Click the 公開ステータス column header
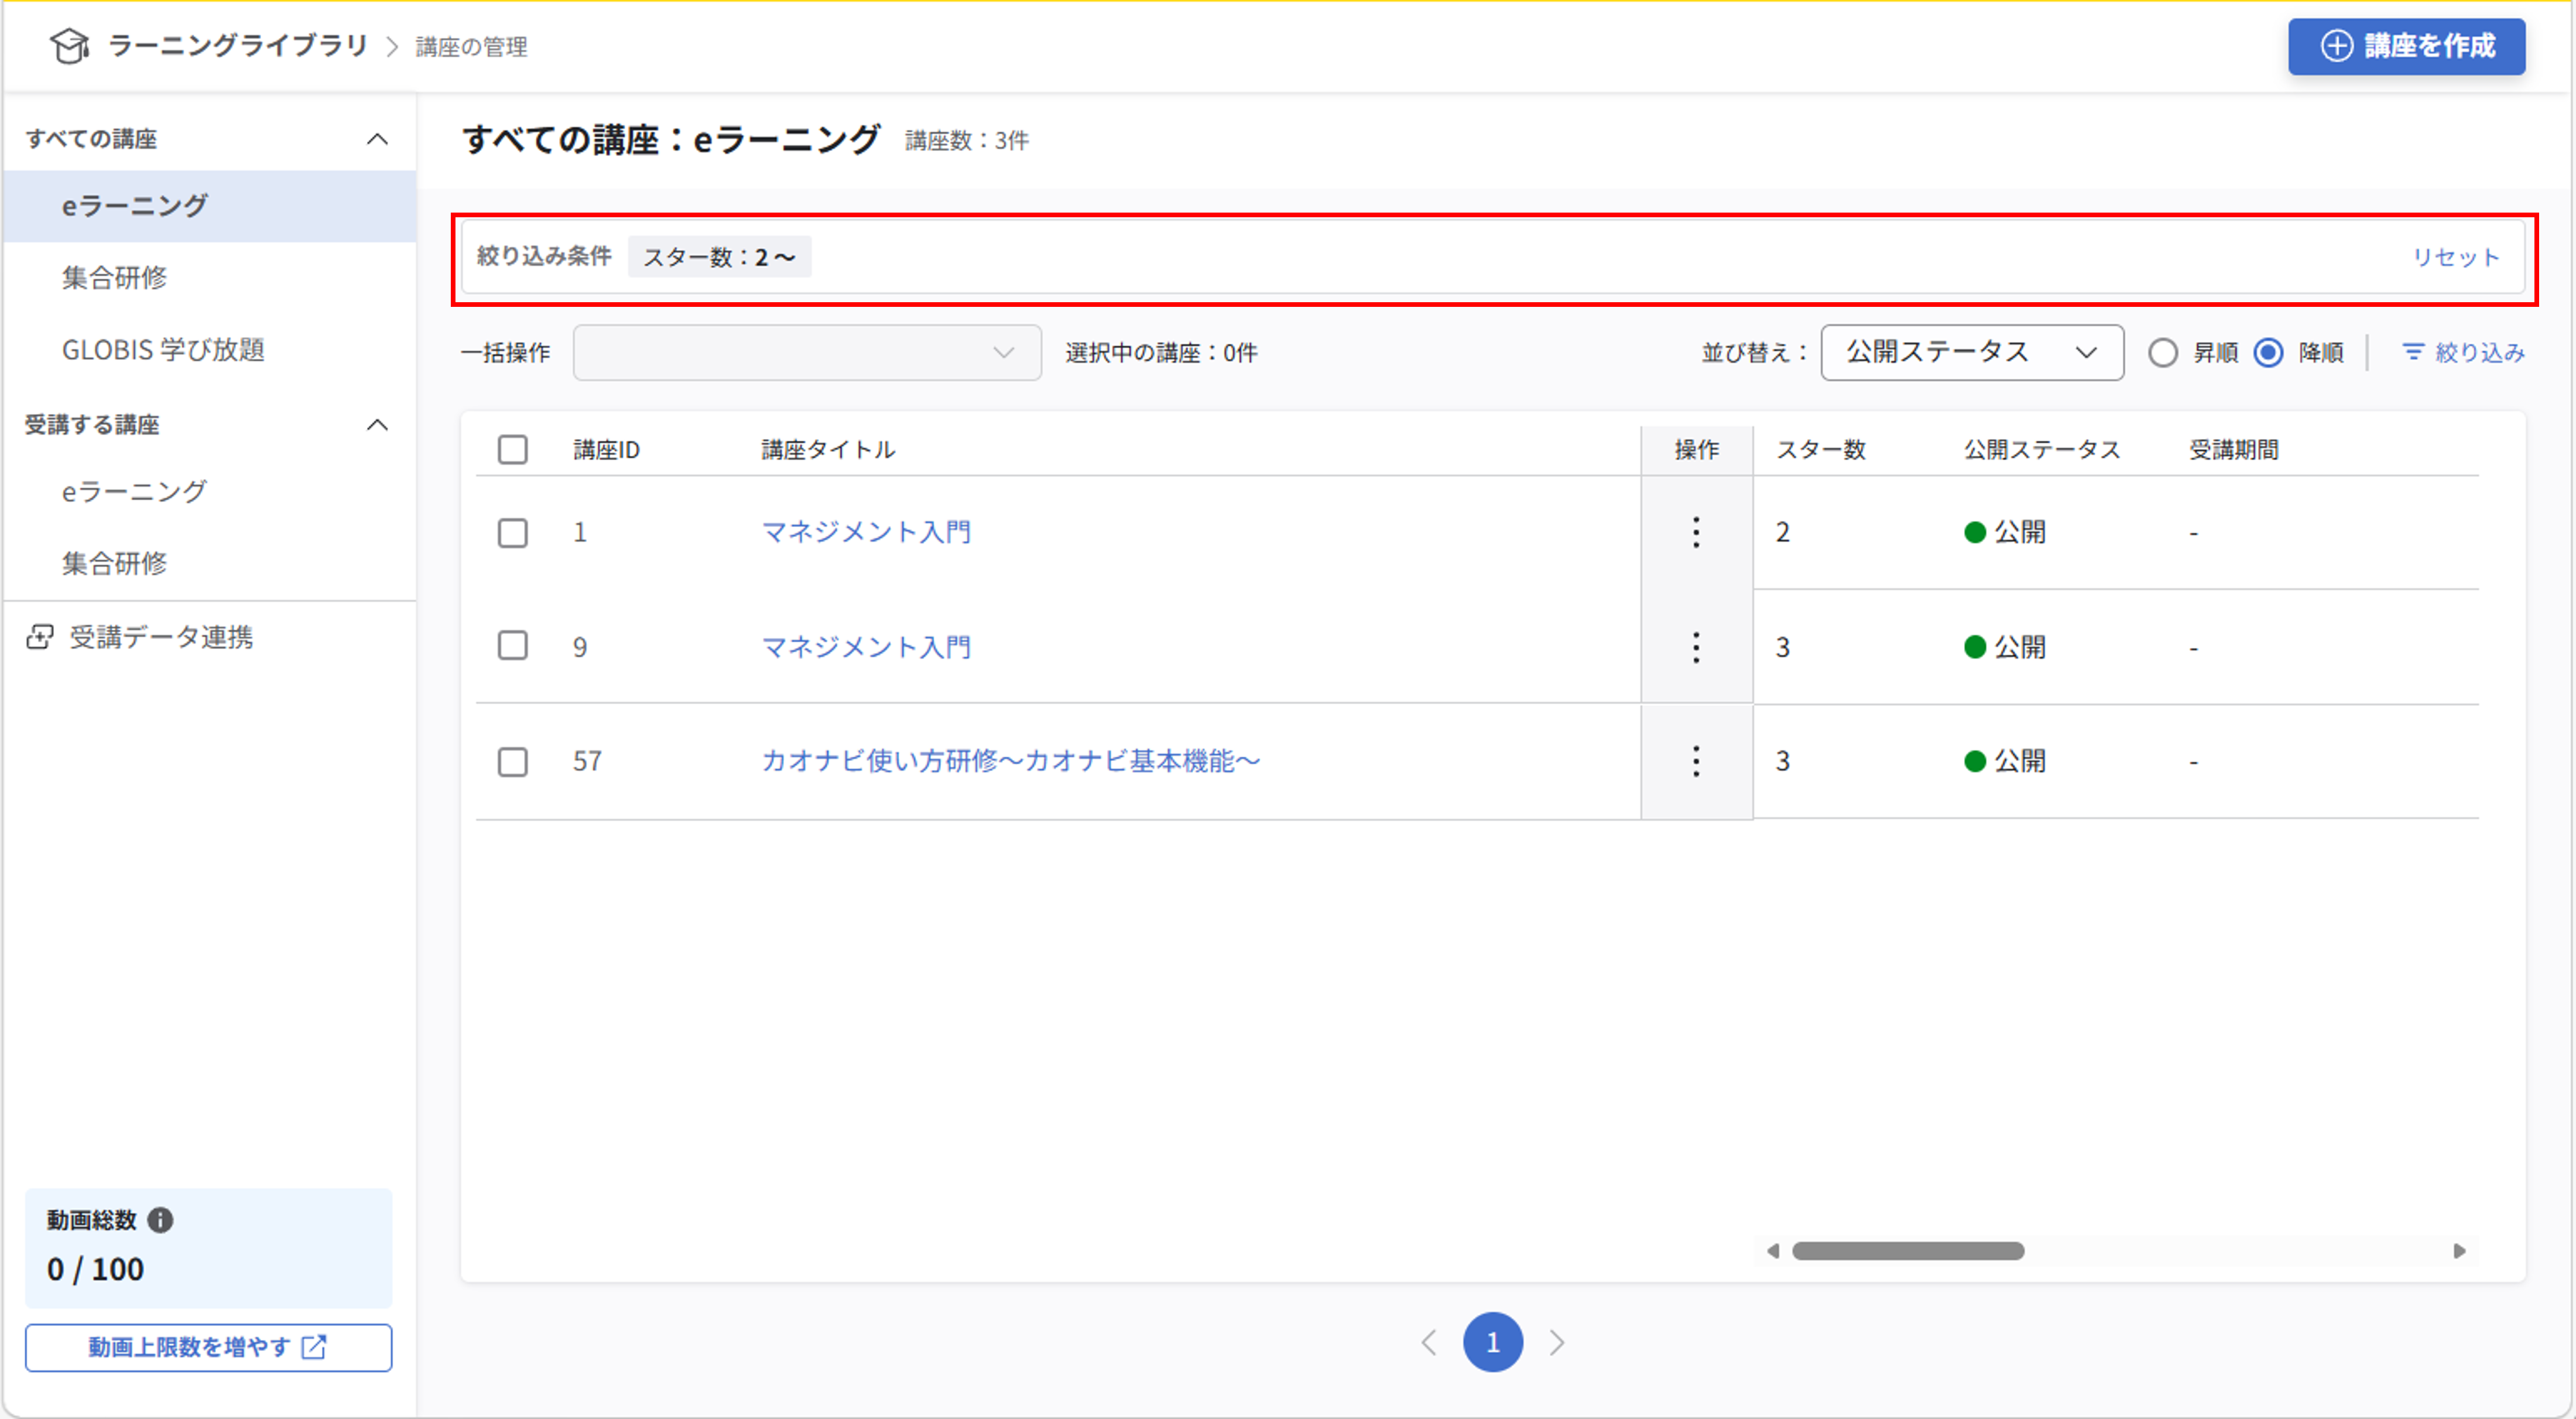Image resolution: width=2576 pixels, height=1419 pixels. (2041, 450)
